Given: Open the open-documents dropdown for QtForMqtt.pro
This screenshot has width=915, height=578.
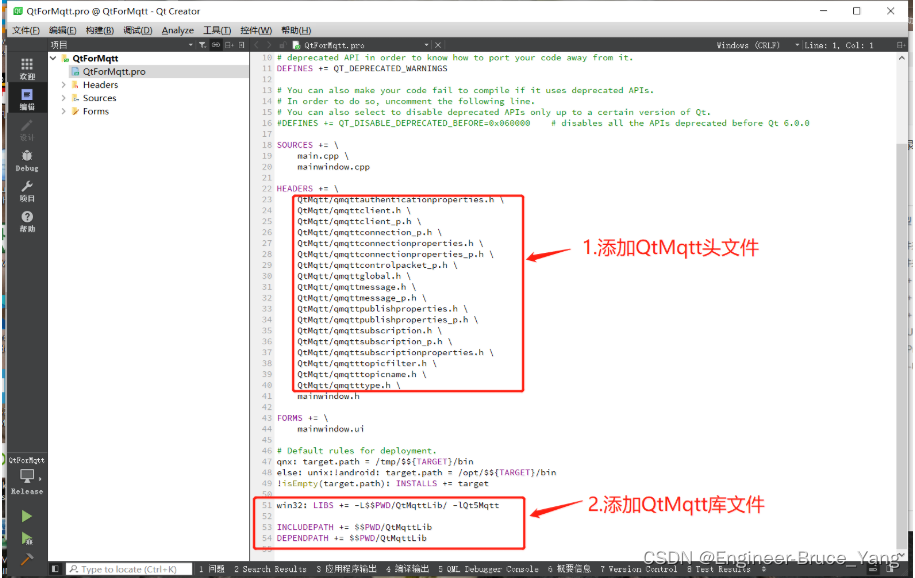Looking at the screenshot, I should [x=426, y=45].
